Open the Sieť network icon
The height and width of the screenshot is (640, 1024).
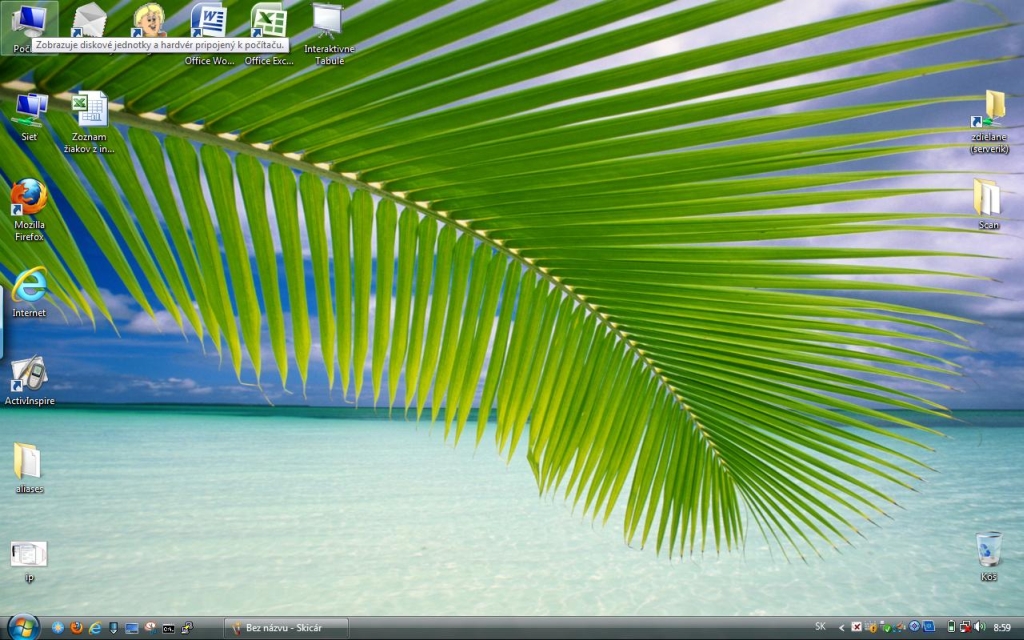(x=30, y=108)
